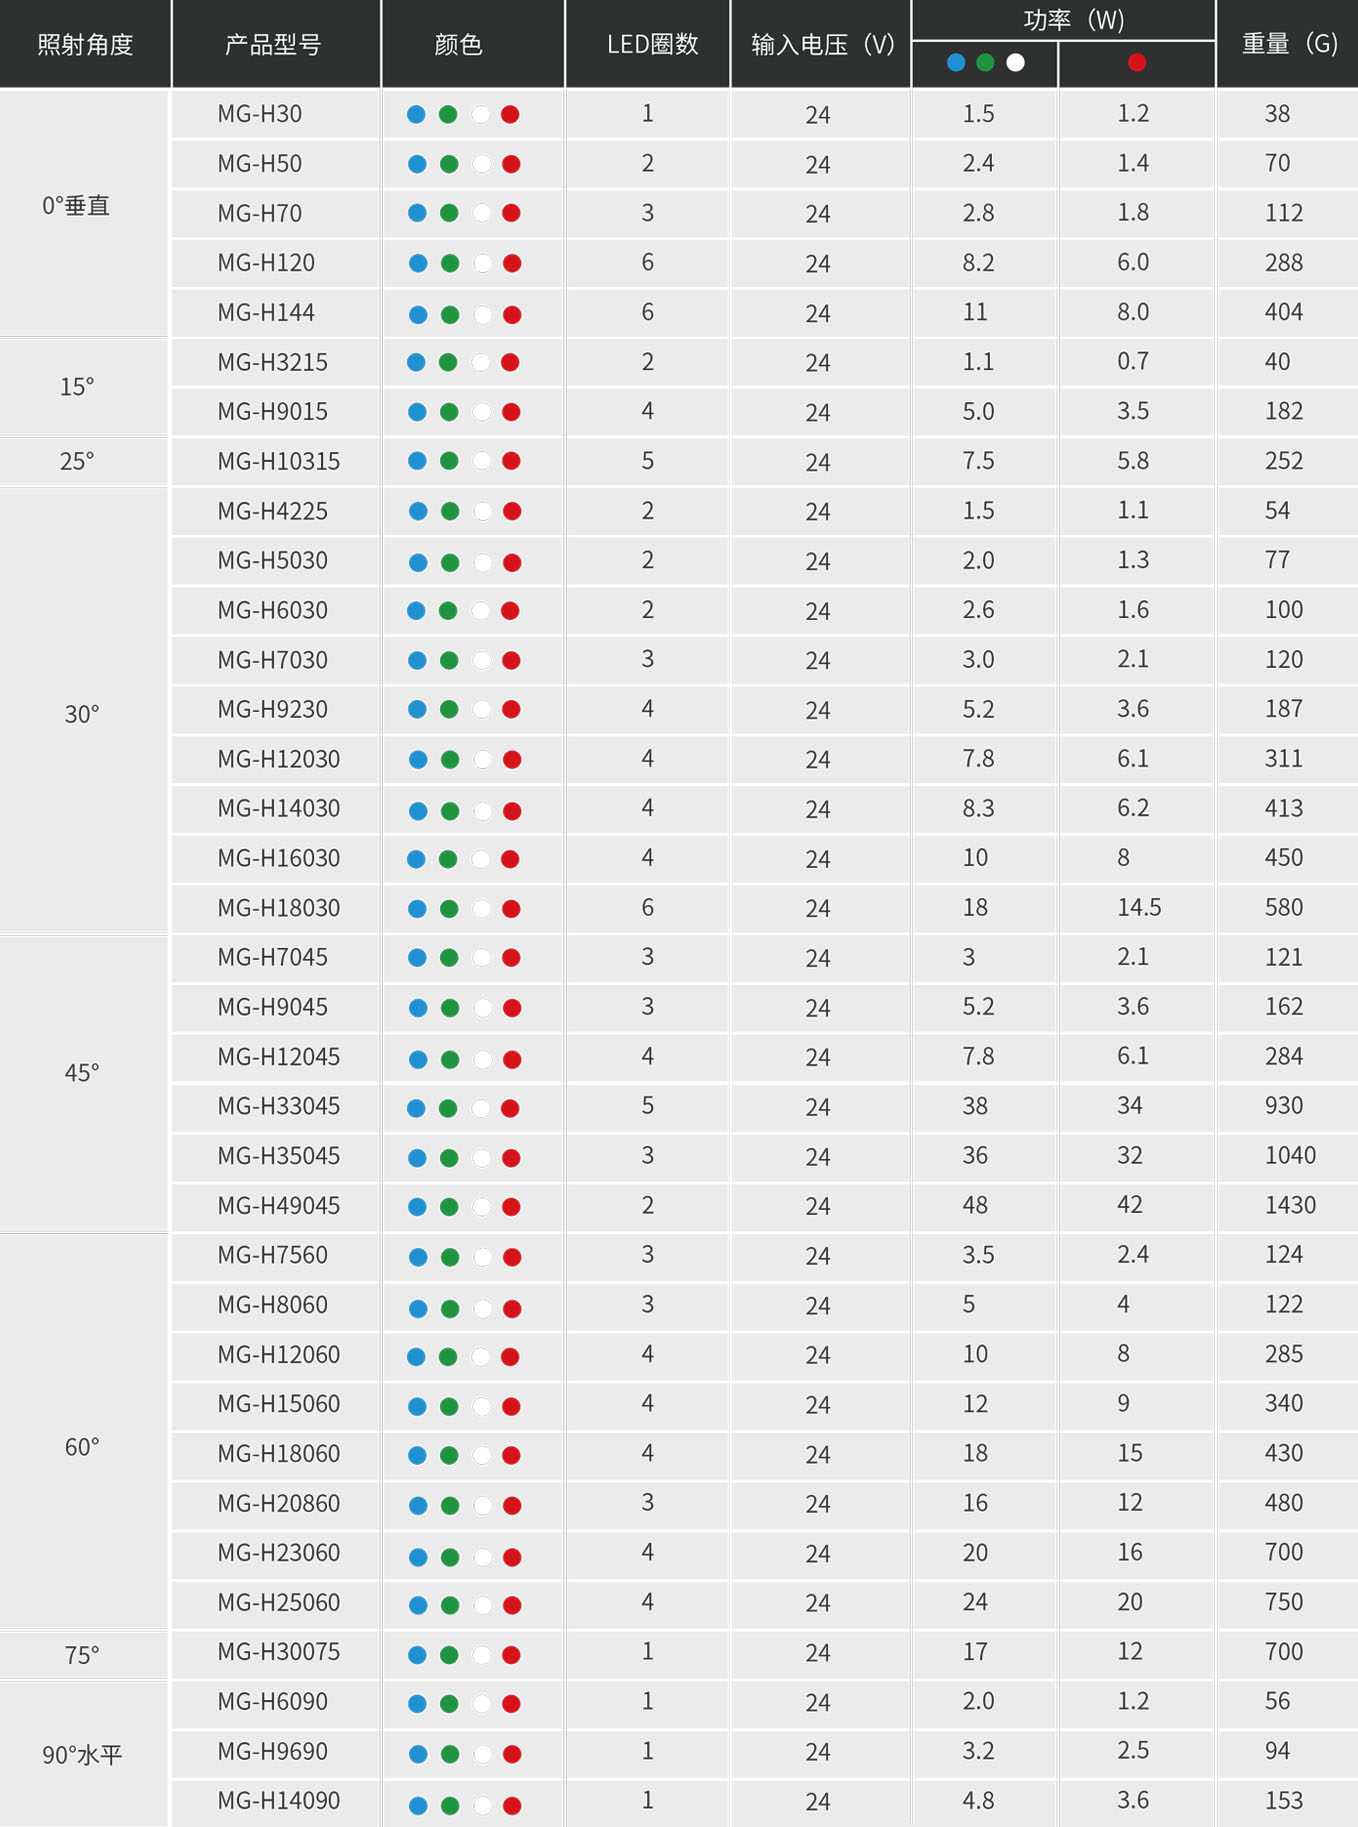Click the blue color dot for MG-H30
The width and height of the screenshot is (1358, 1827).
(x=417, y=115)
